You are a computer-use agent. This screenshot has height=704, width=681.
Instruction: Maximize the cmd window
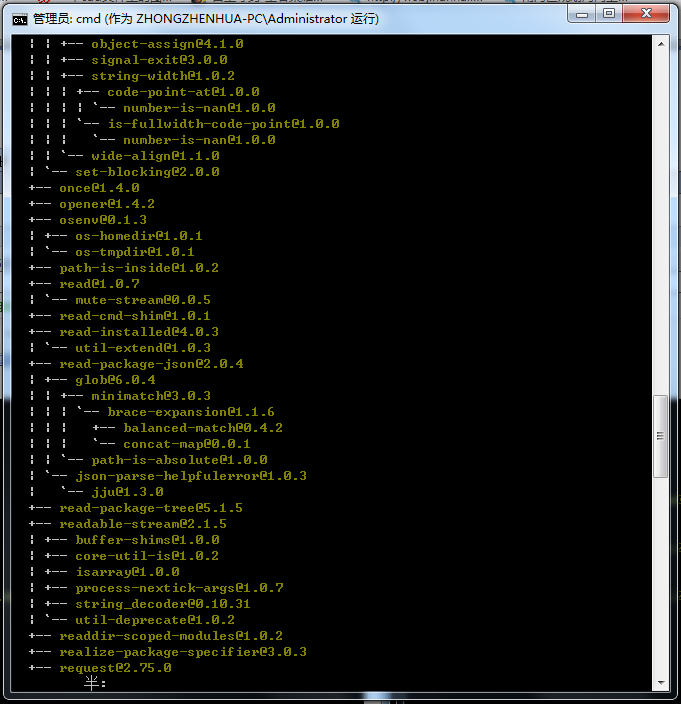(x=609, y=14)
